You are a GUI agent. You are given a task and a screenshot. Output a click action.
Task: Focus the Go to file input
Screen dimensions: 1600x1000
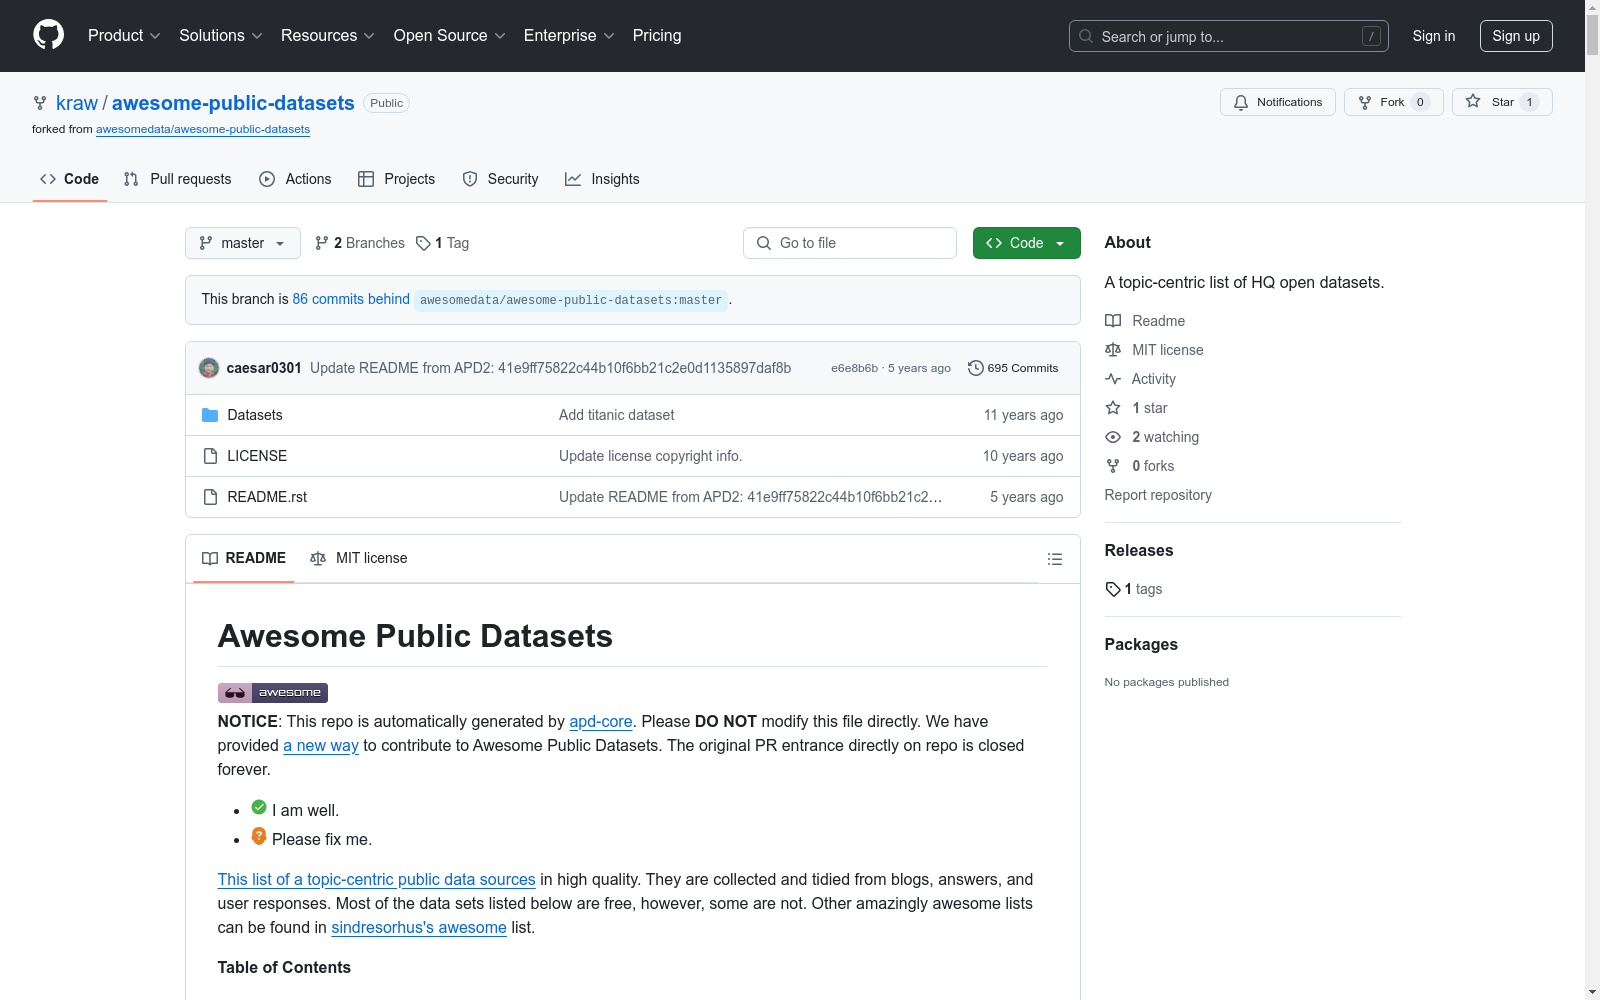pyautogui.click(x=850, y=243)
